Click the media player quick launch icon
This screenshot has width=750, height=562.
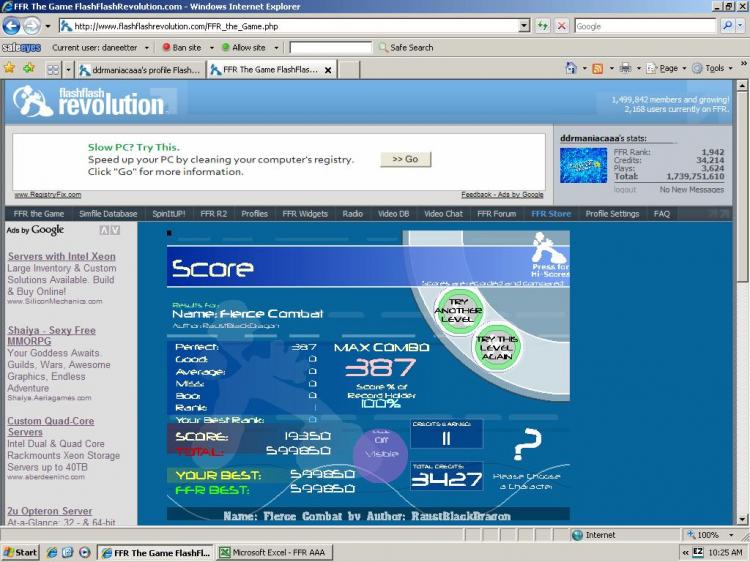tap(84, 552)
